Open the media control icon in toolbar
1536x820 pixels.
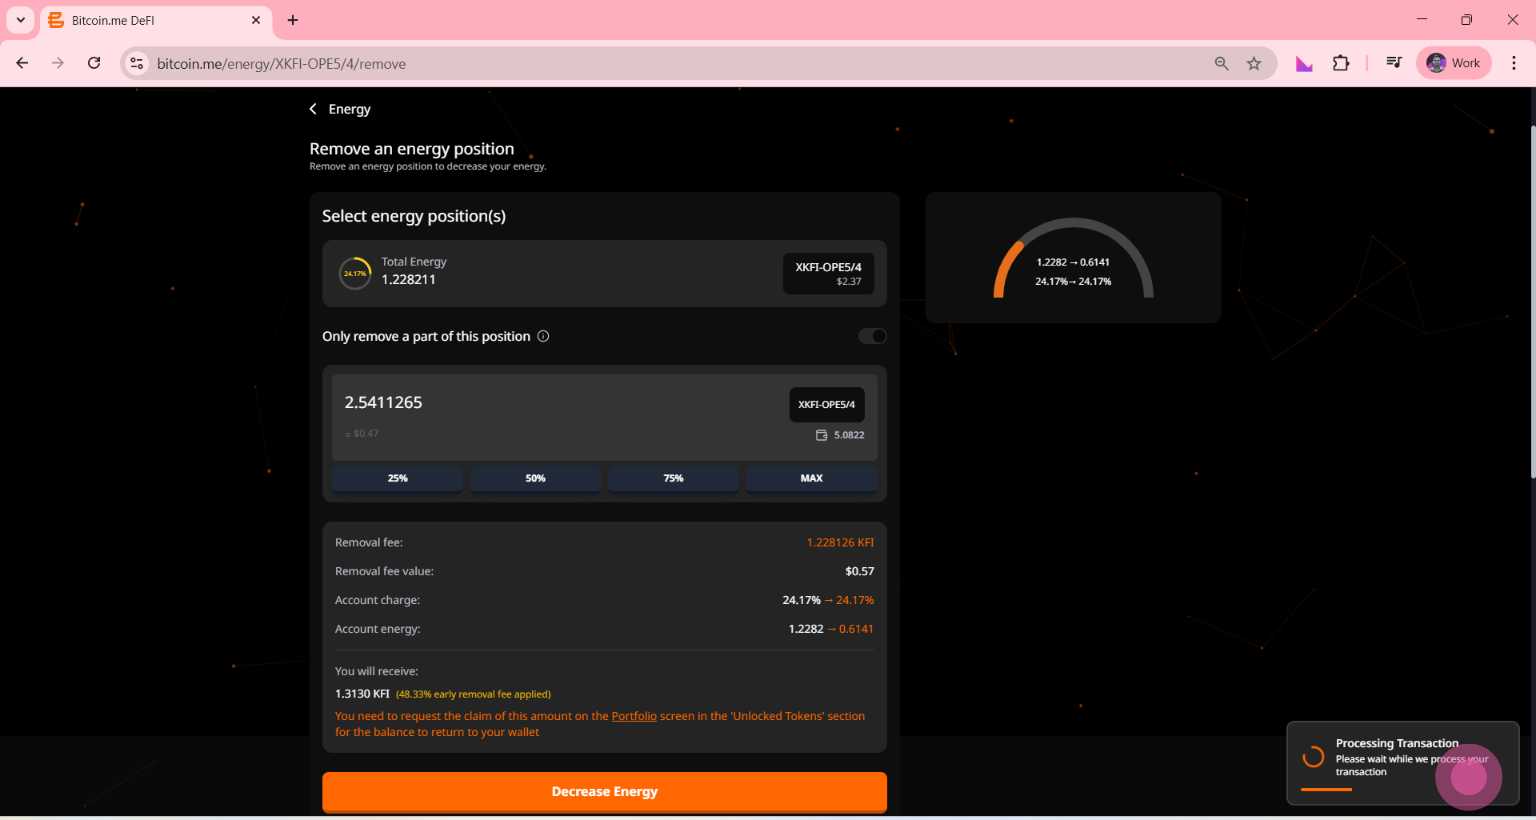[x=1393, y=63]
